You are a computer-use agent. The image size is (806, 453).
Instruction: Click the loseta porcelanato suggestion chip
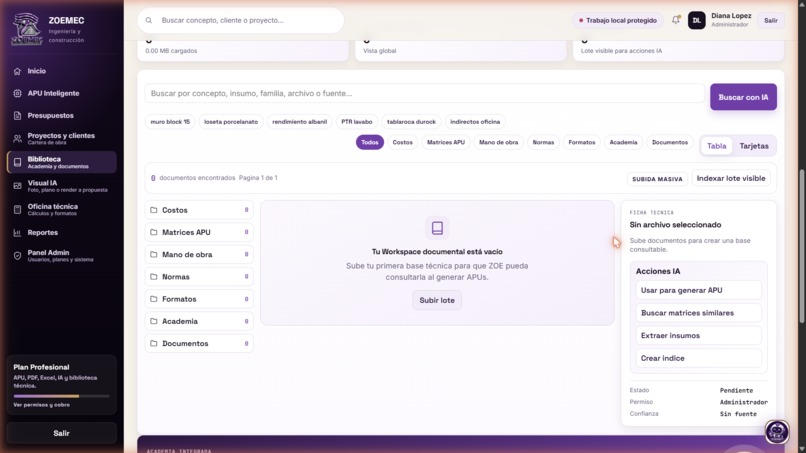[231, 122]
